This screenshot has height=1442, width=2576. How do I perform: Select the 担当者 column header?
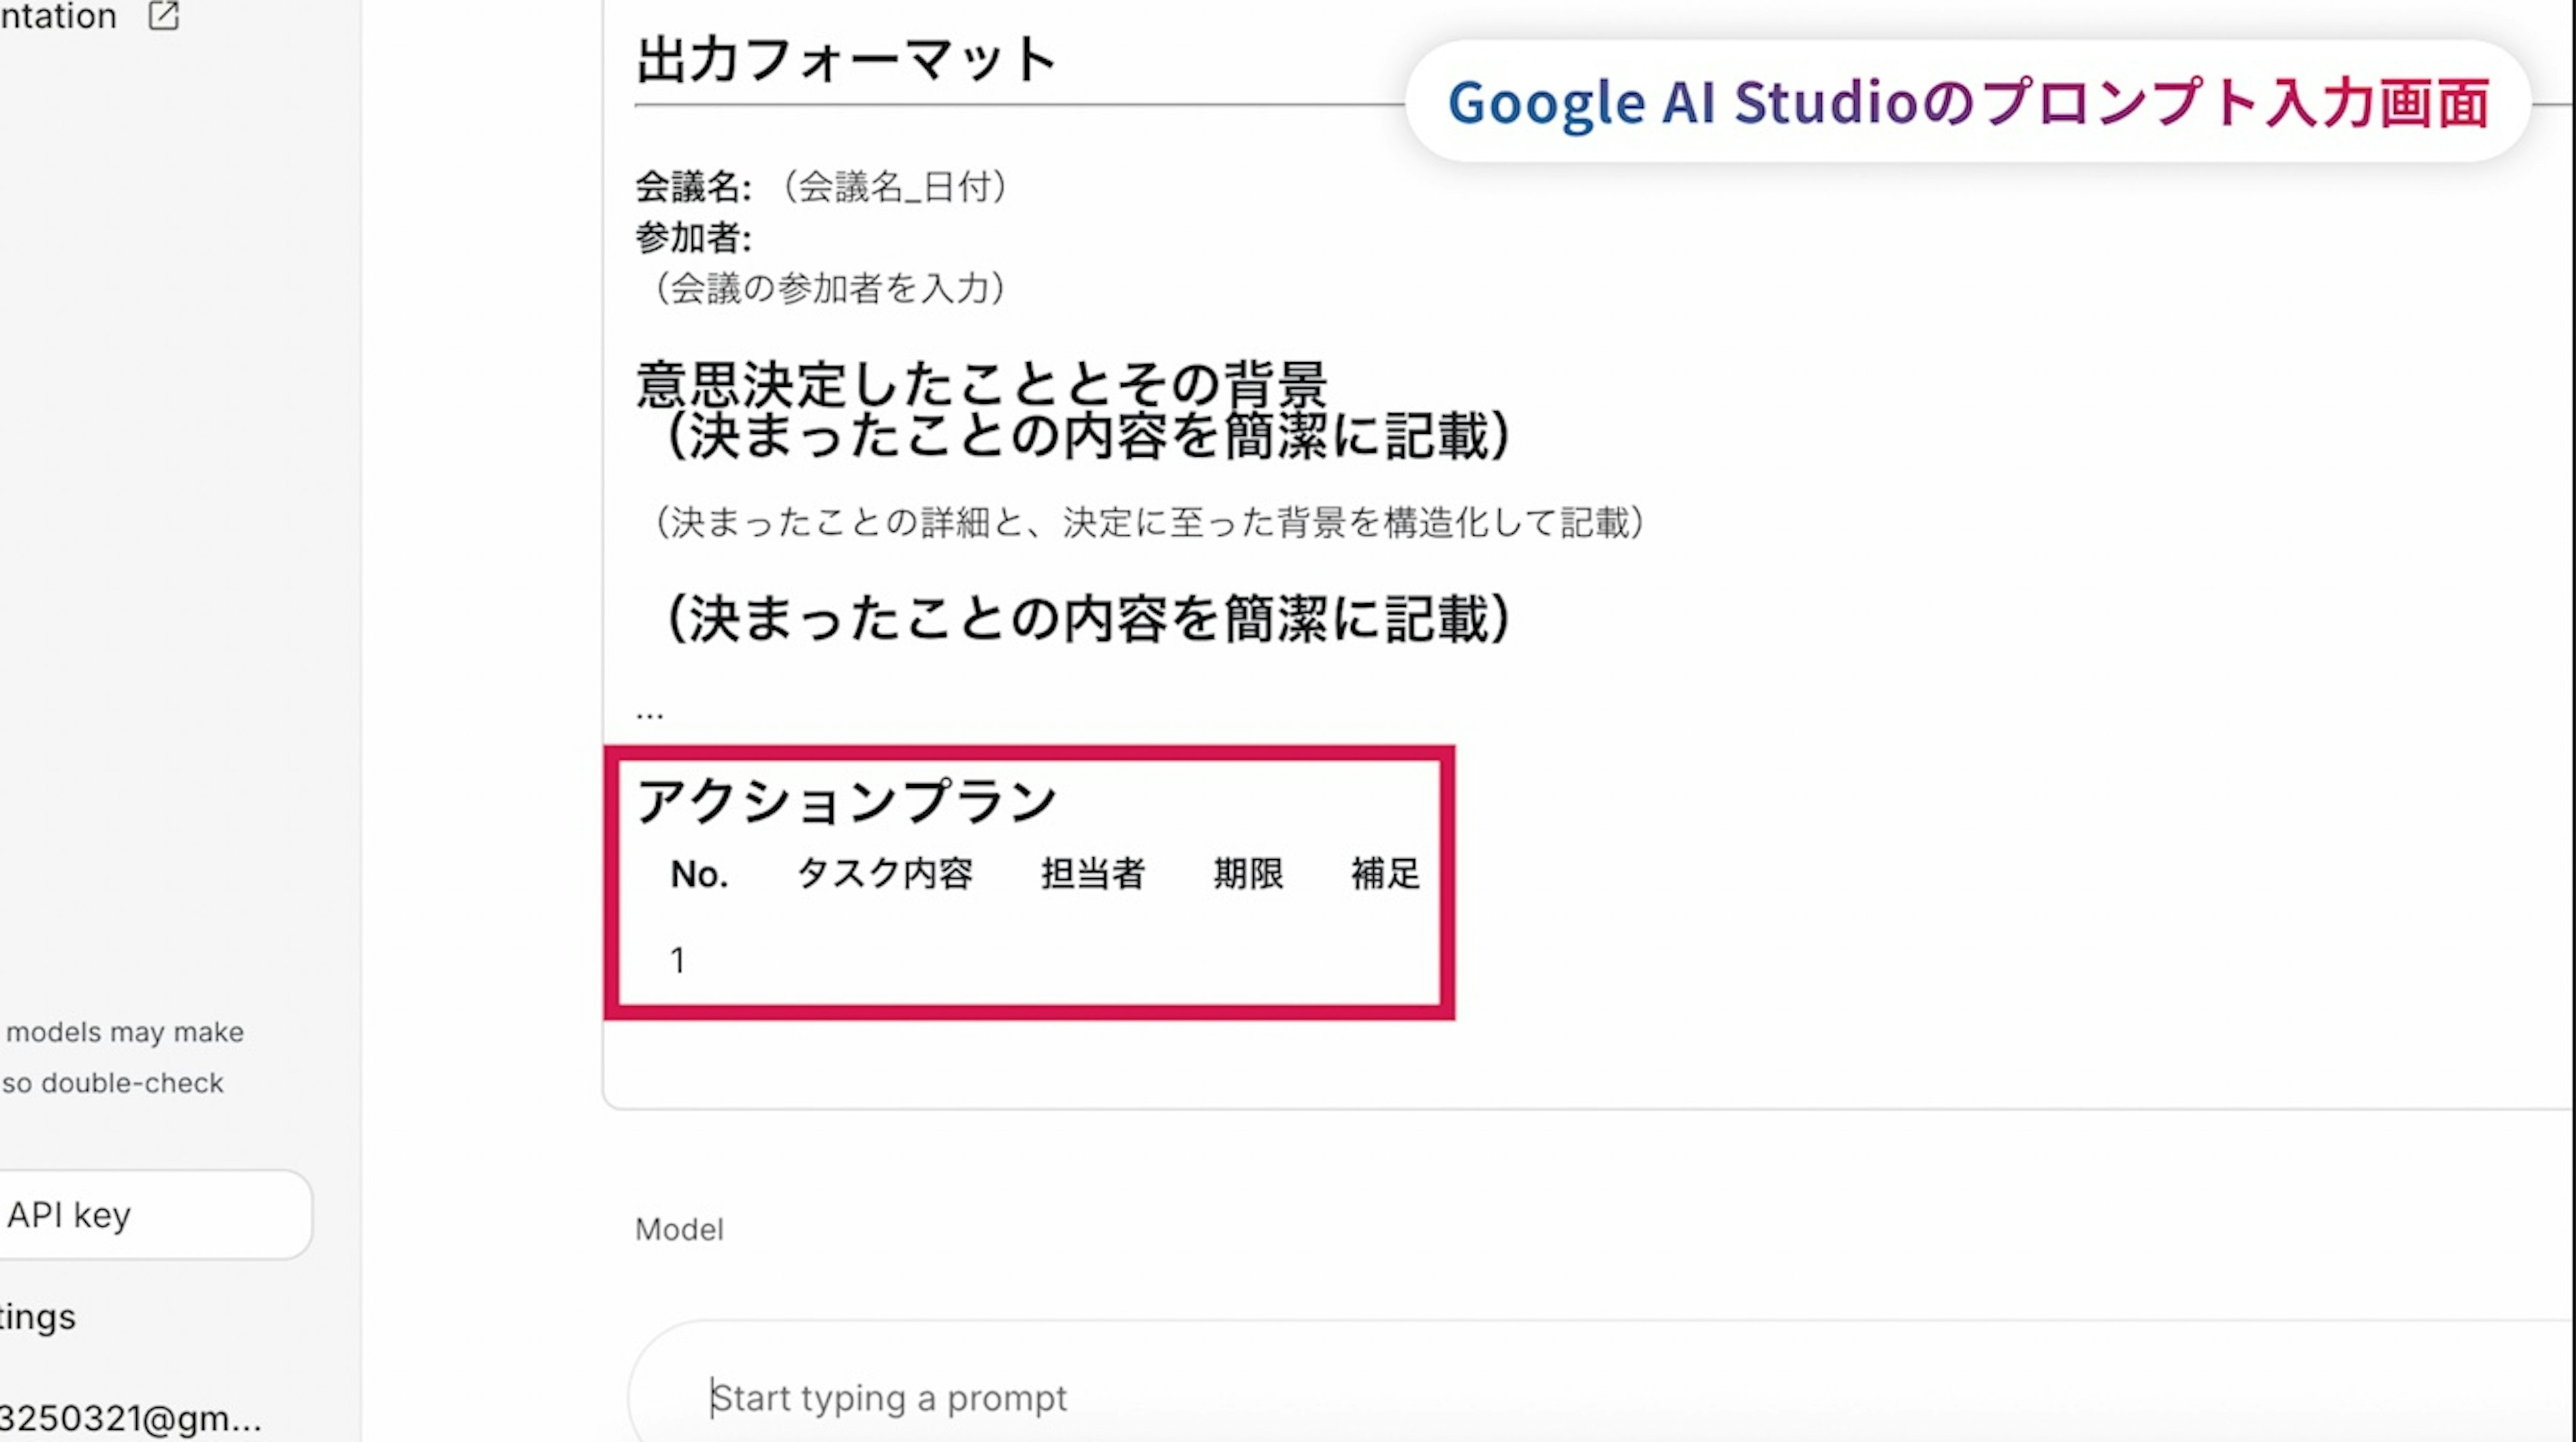[x=1092, y=874]
